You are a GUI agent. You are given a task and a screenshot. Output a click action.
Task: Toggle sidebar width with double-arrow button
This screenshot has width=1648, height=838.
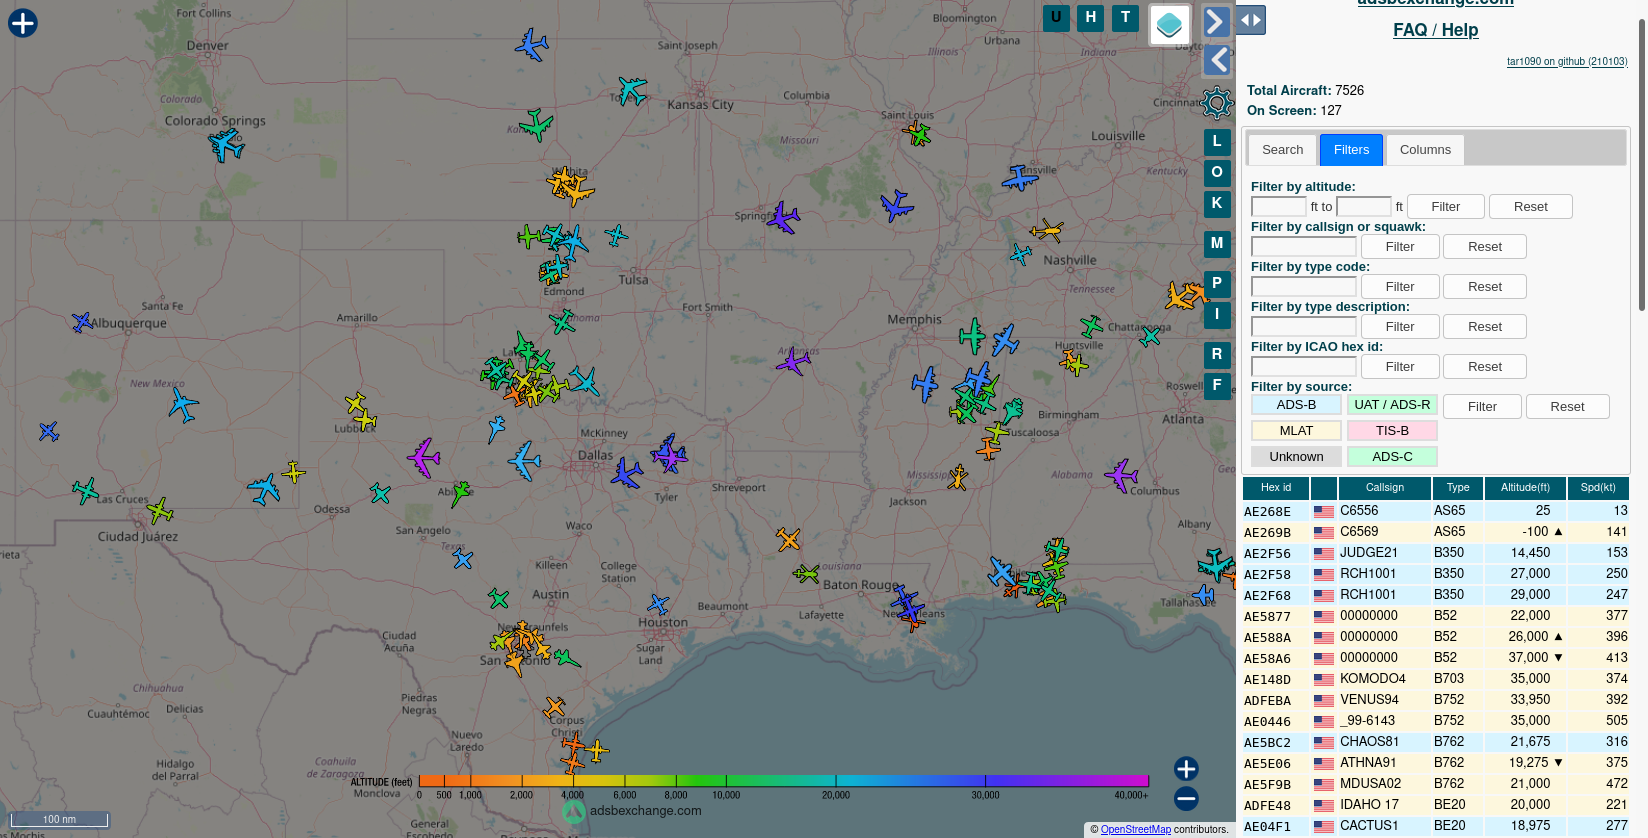[1251, 20]
